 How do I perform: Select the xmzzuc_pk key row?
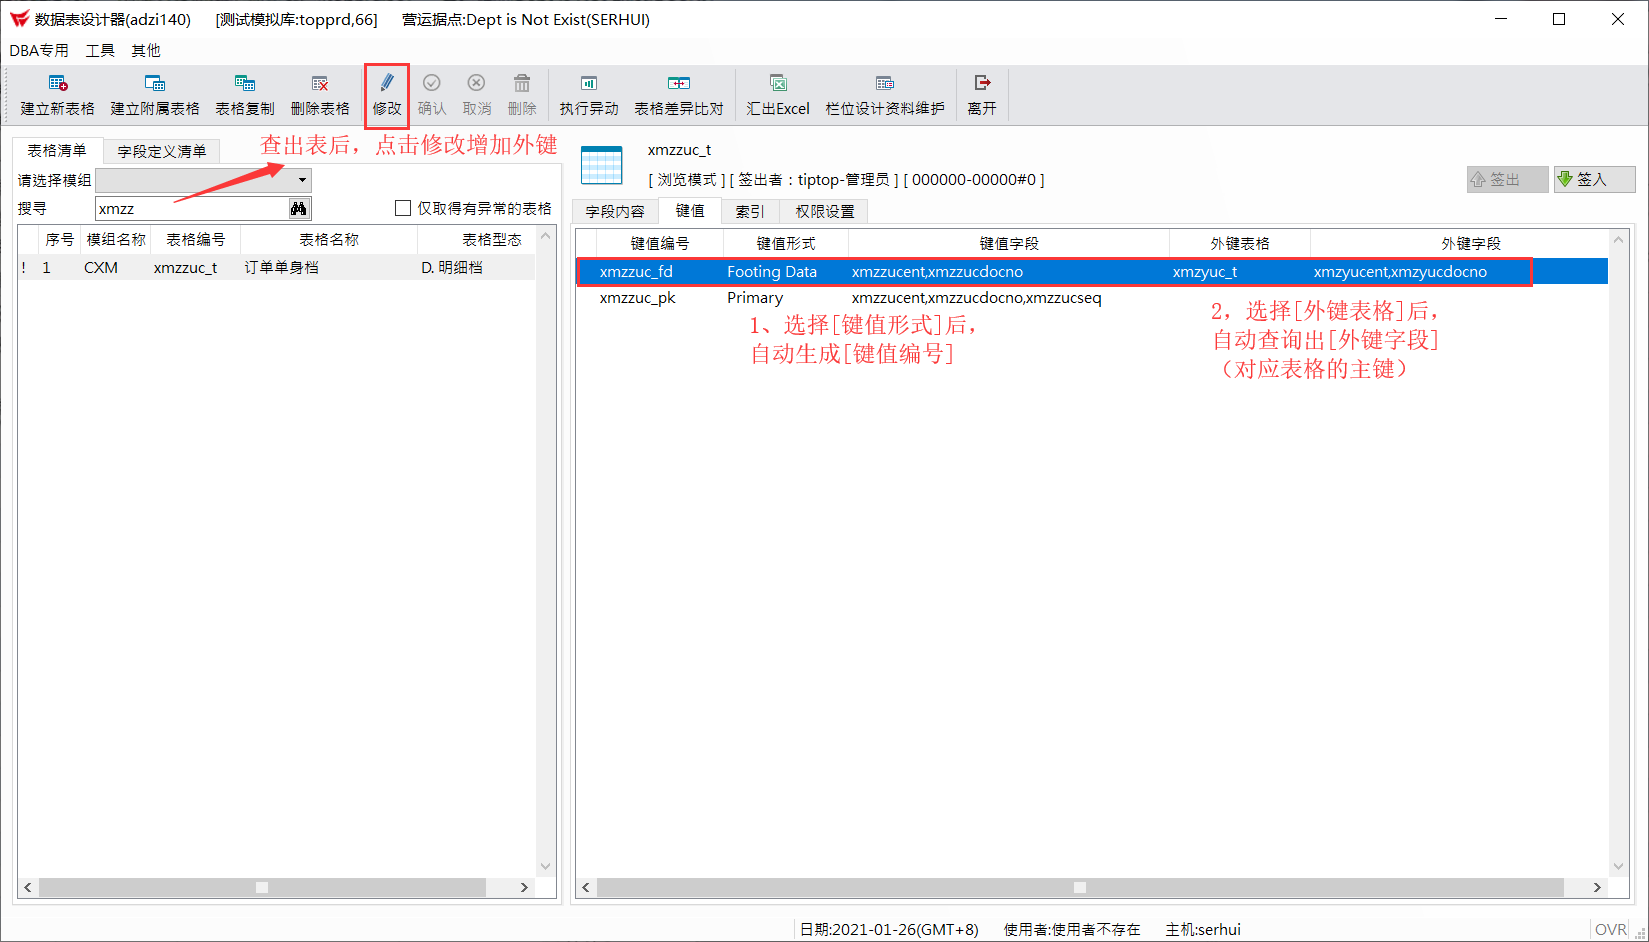pos(1092,298)
